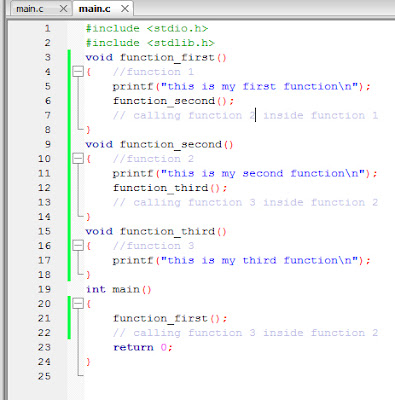This screenshot has height=400, width=395.
Task: Collapse function_second fold marker on line 10
Action: (x=78, y=158)
